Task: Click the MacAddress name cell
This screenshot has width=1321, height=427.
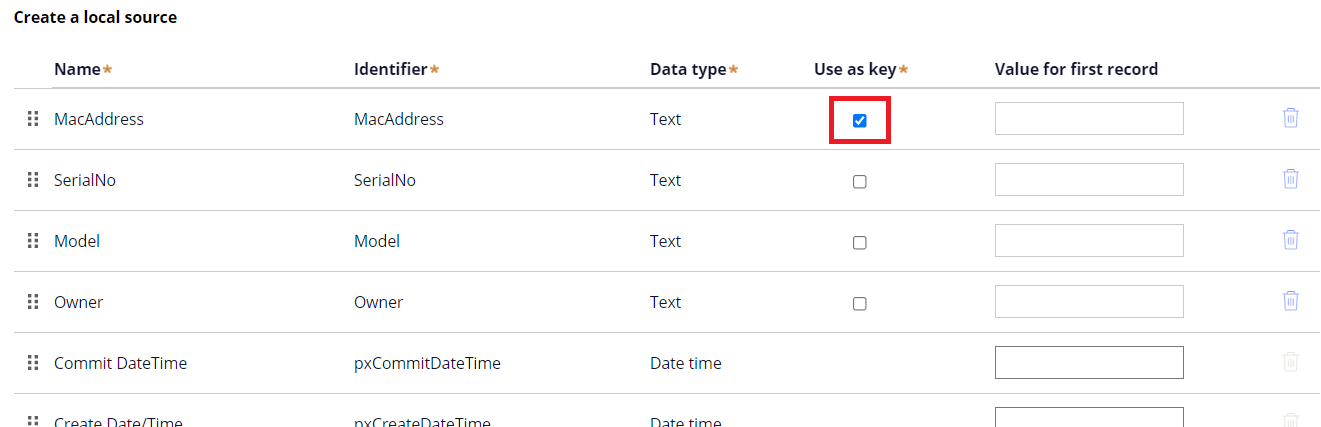Action: (99, 119)
